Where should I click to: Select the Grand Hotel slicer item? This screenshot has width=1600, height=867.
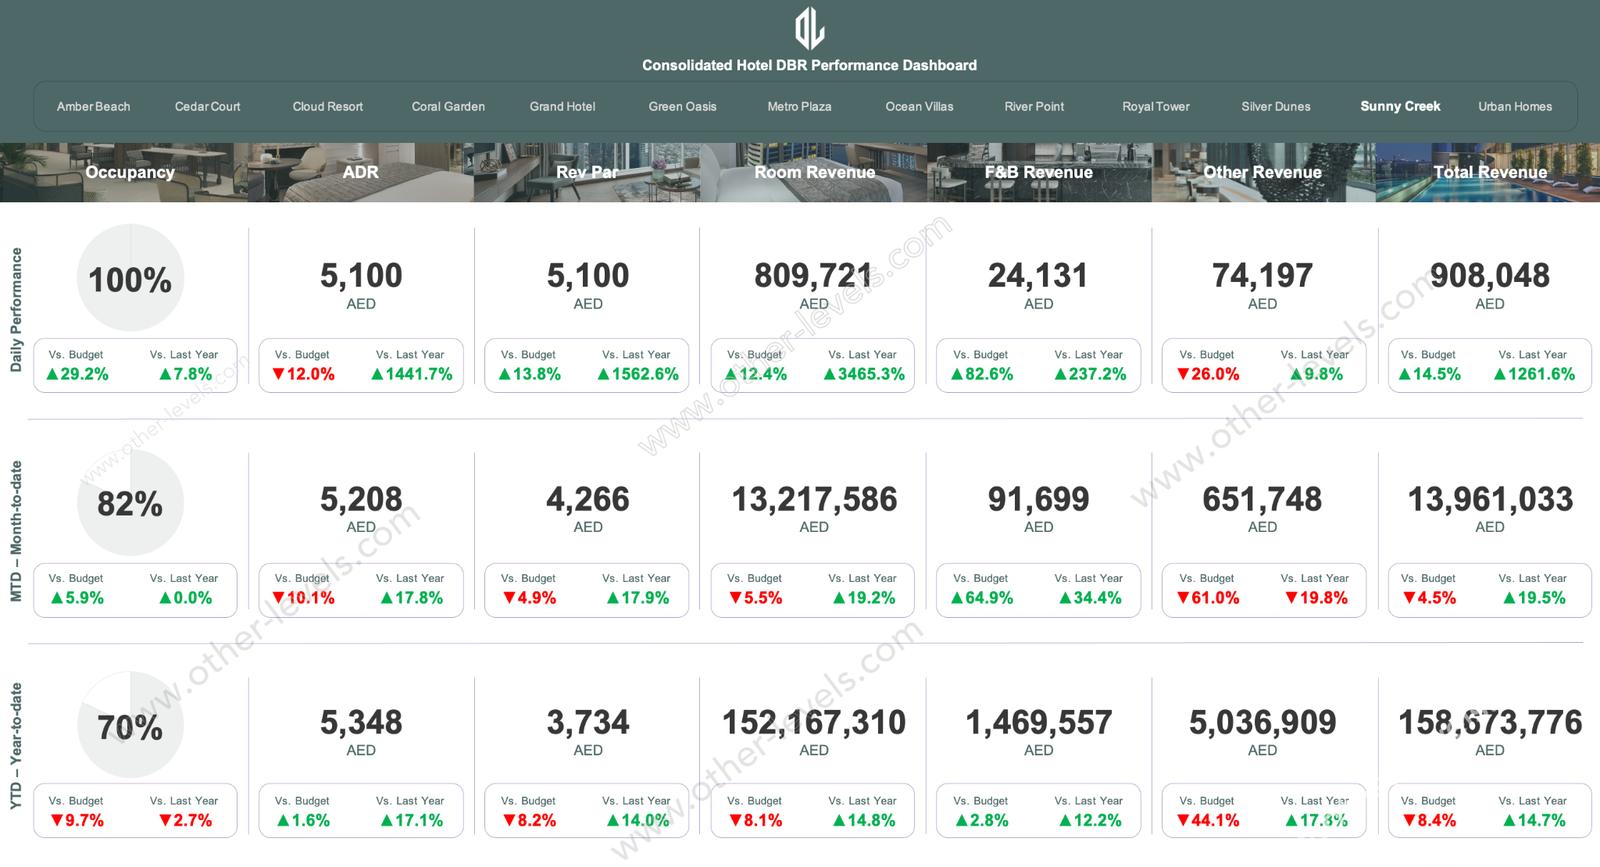coord(562,107)
